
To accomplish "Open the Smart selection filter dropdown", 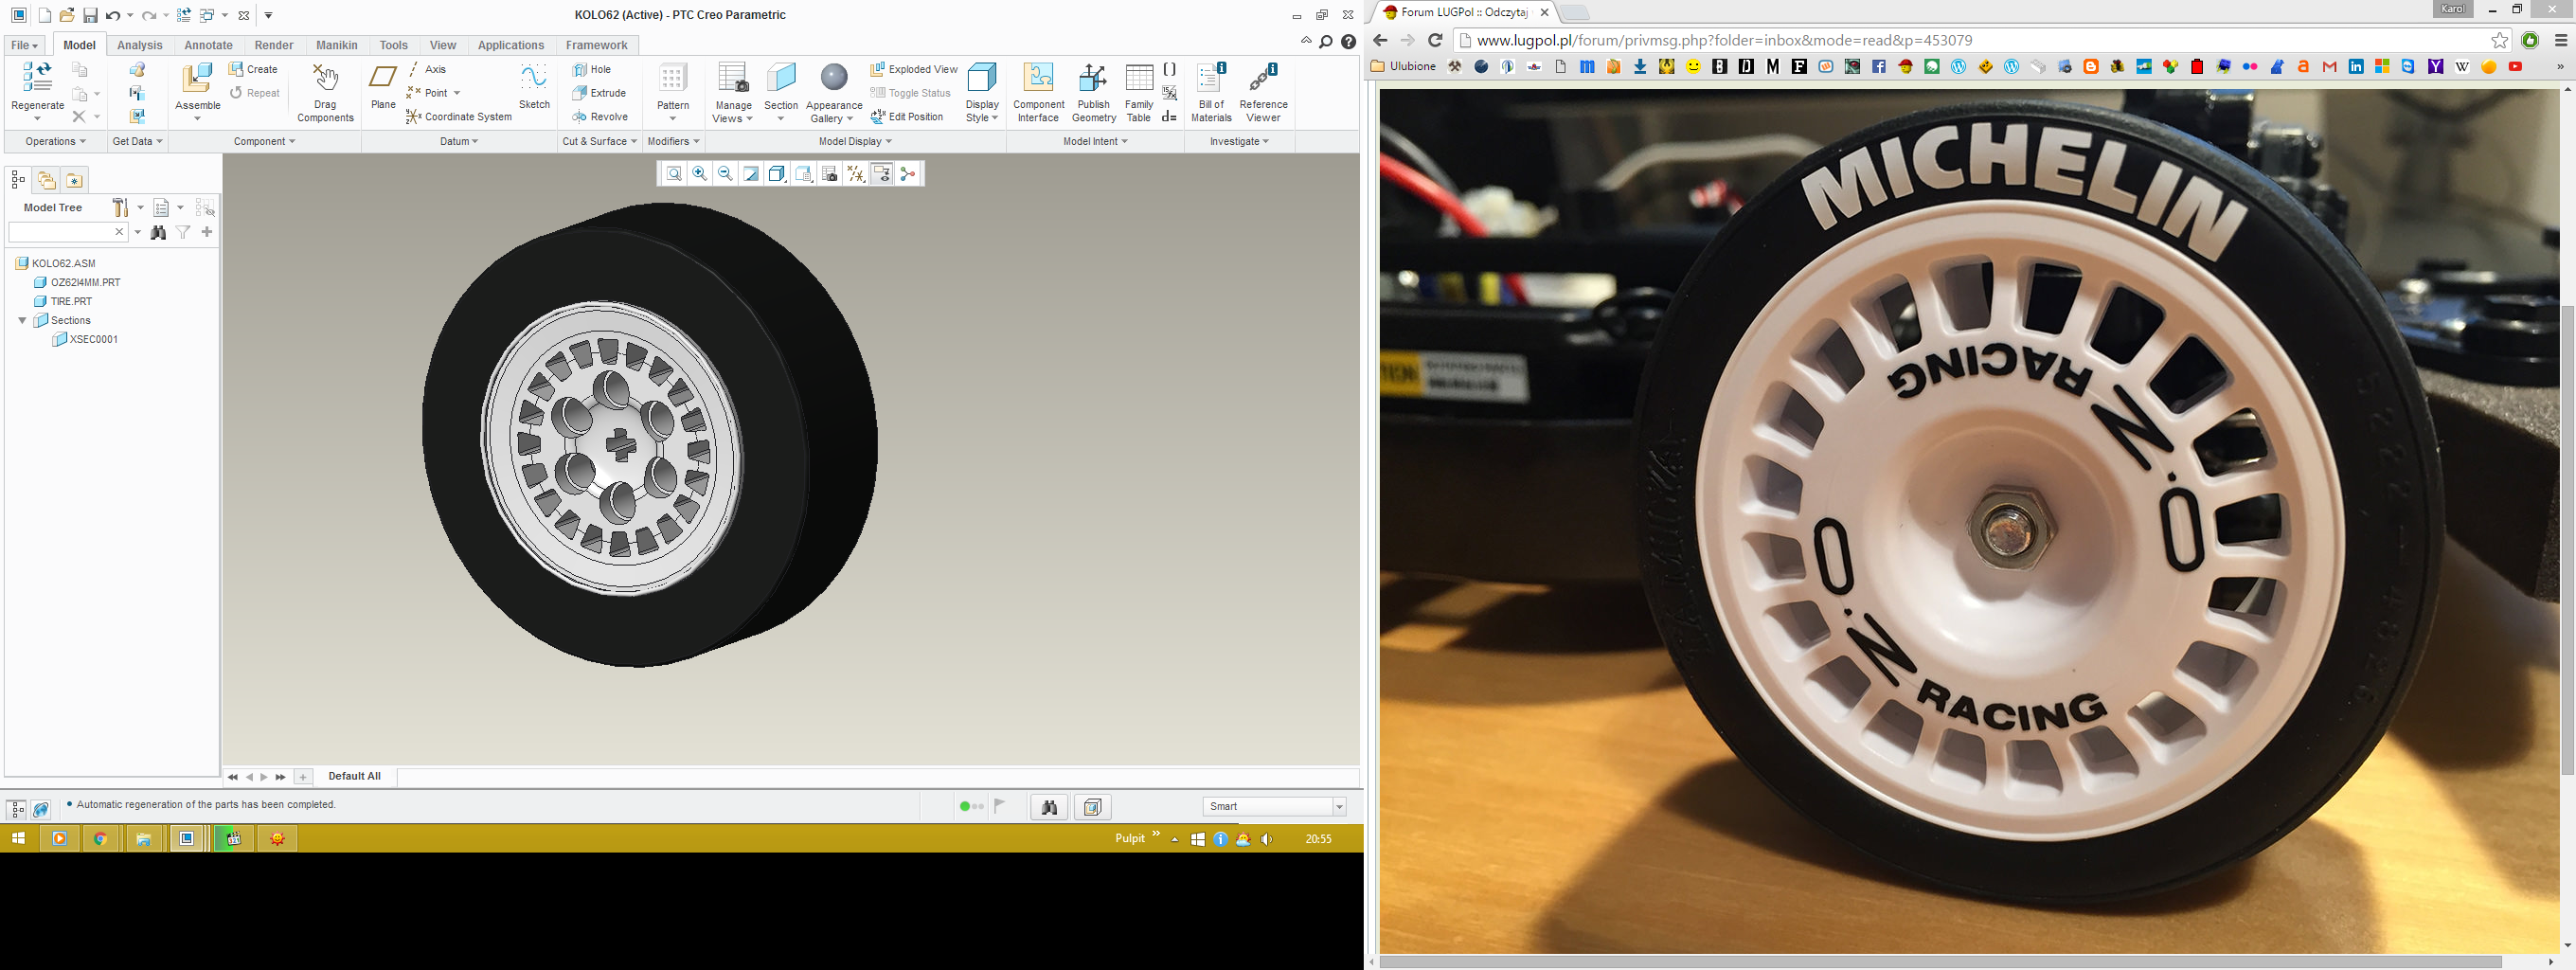I will (1275, 807).
